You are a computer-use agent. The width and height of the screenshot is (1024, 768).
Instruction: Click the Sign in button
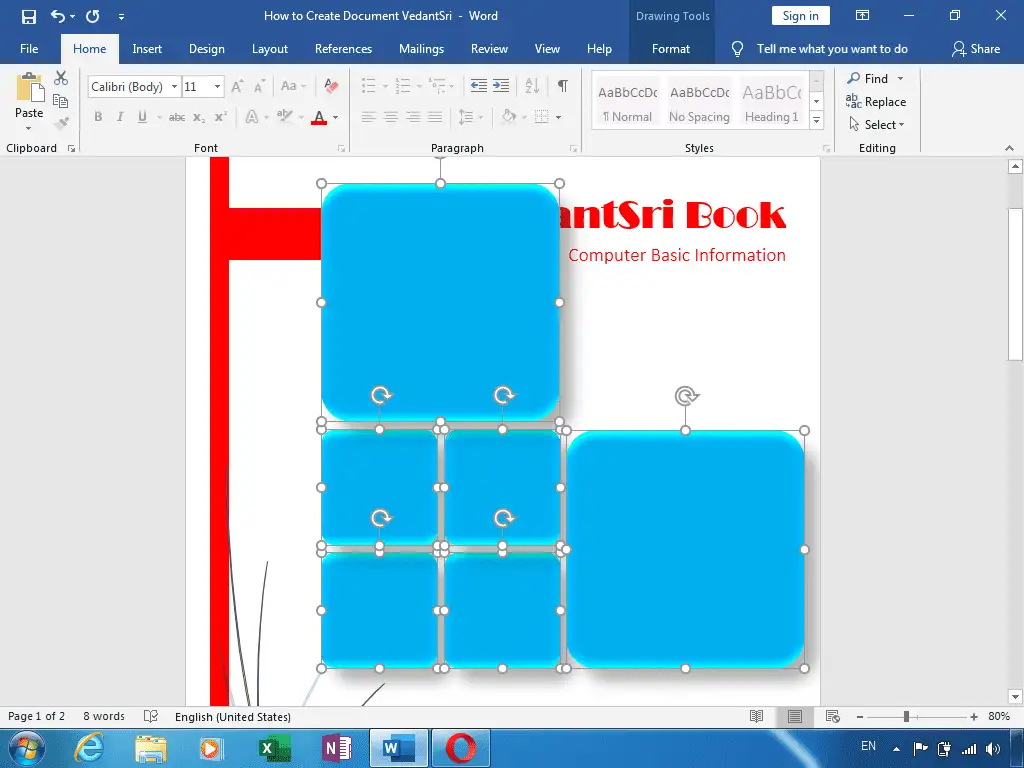pyautogui.click(x=800, y=16)
